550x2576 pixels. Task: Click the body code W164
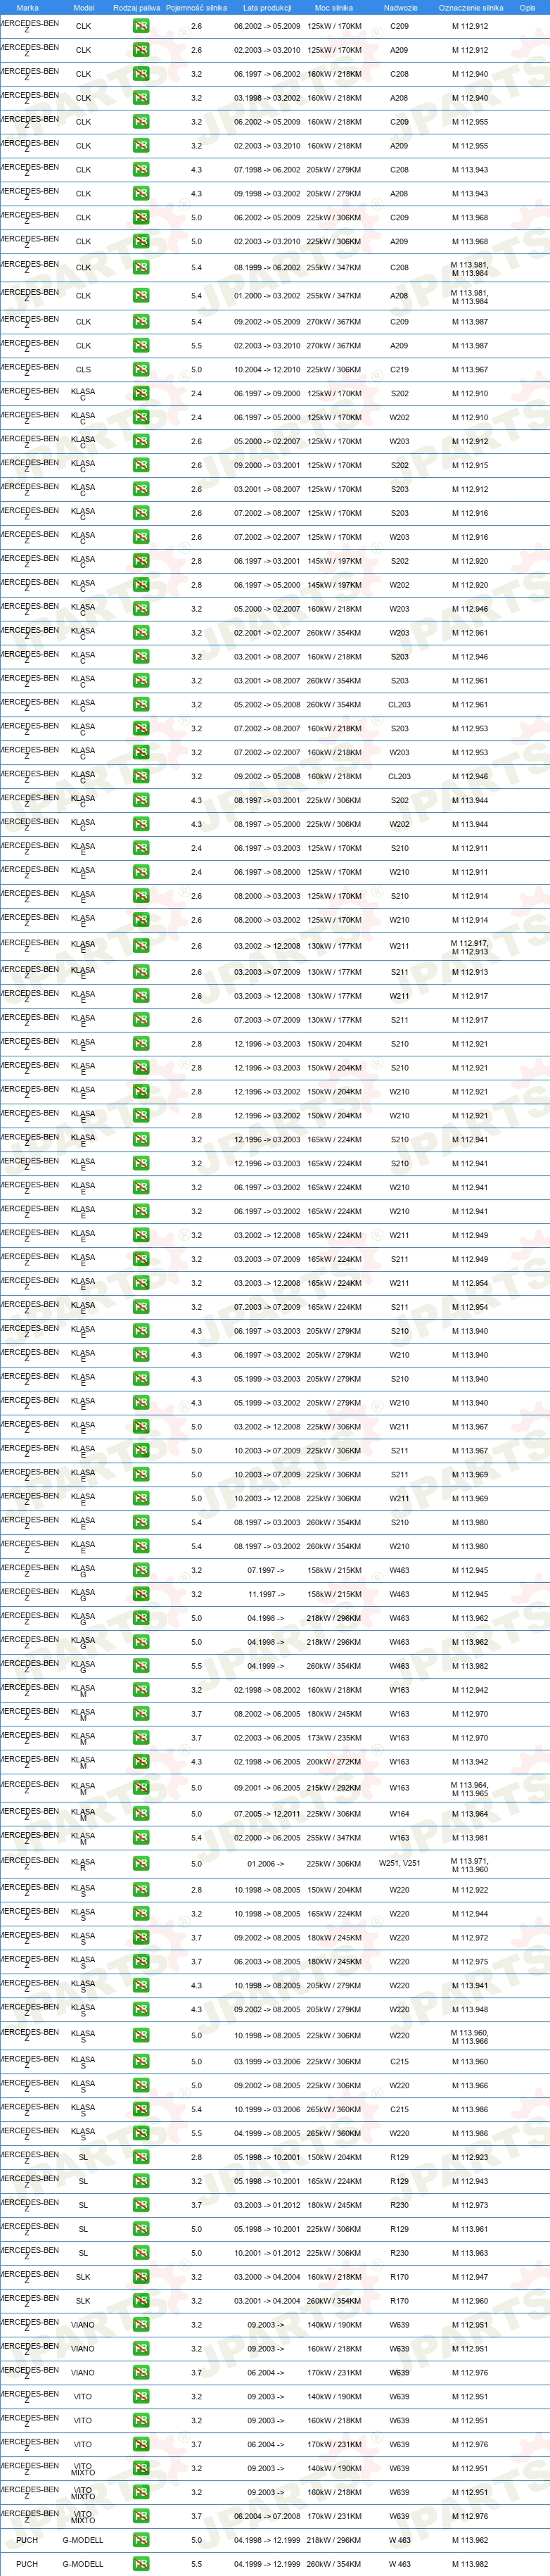point(400,1815)
